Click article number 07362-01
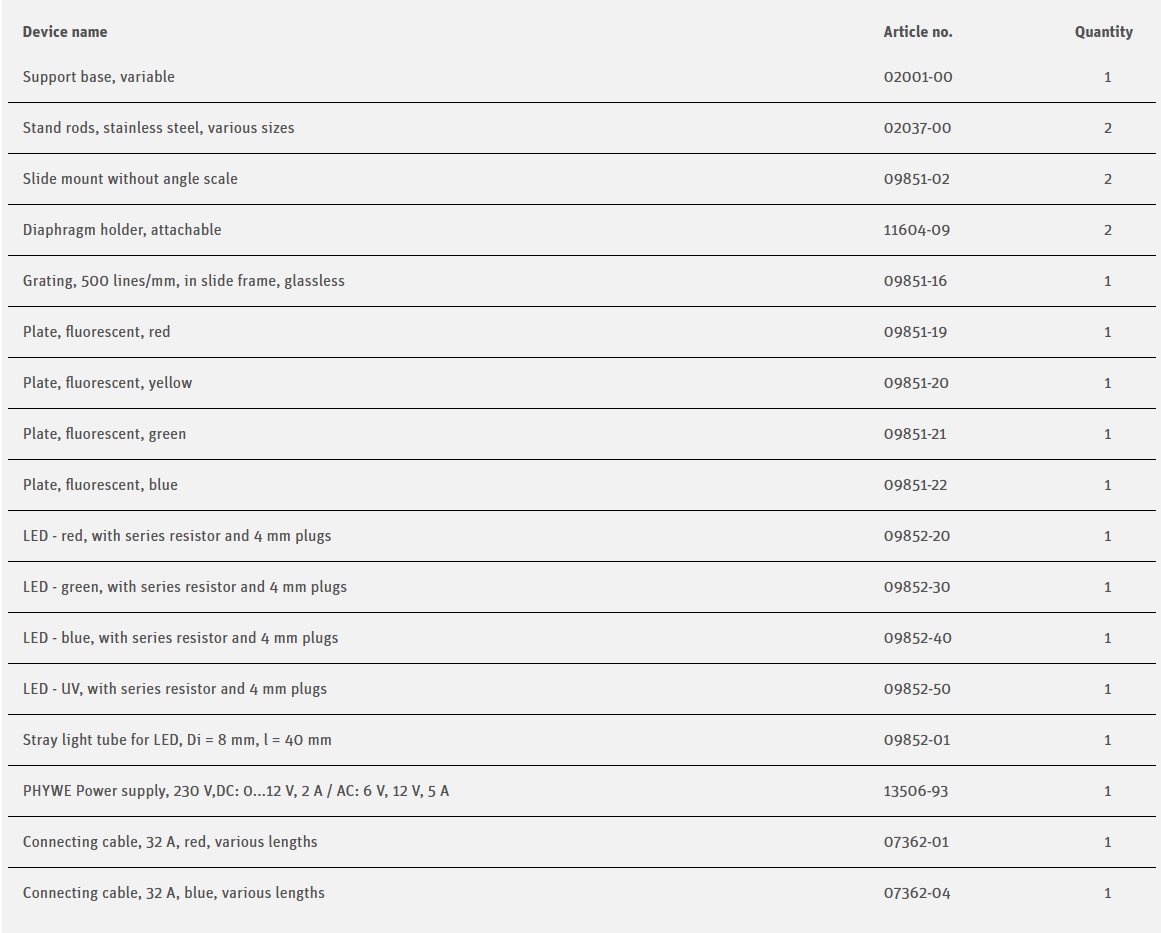Image resolution: width=1161 pixels, height=933 pixels. 916,842
